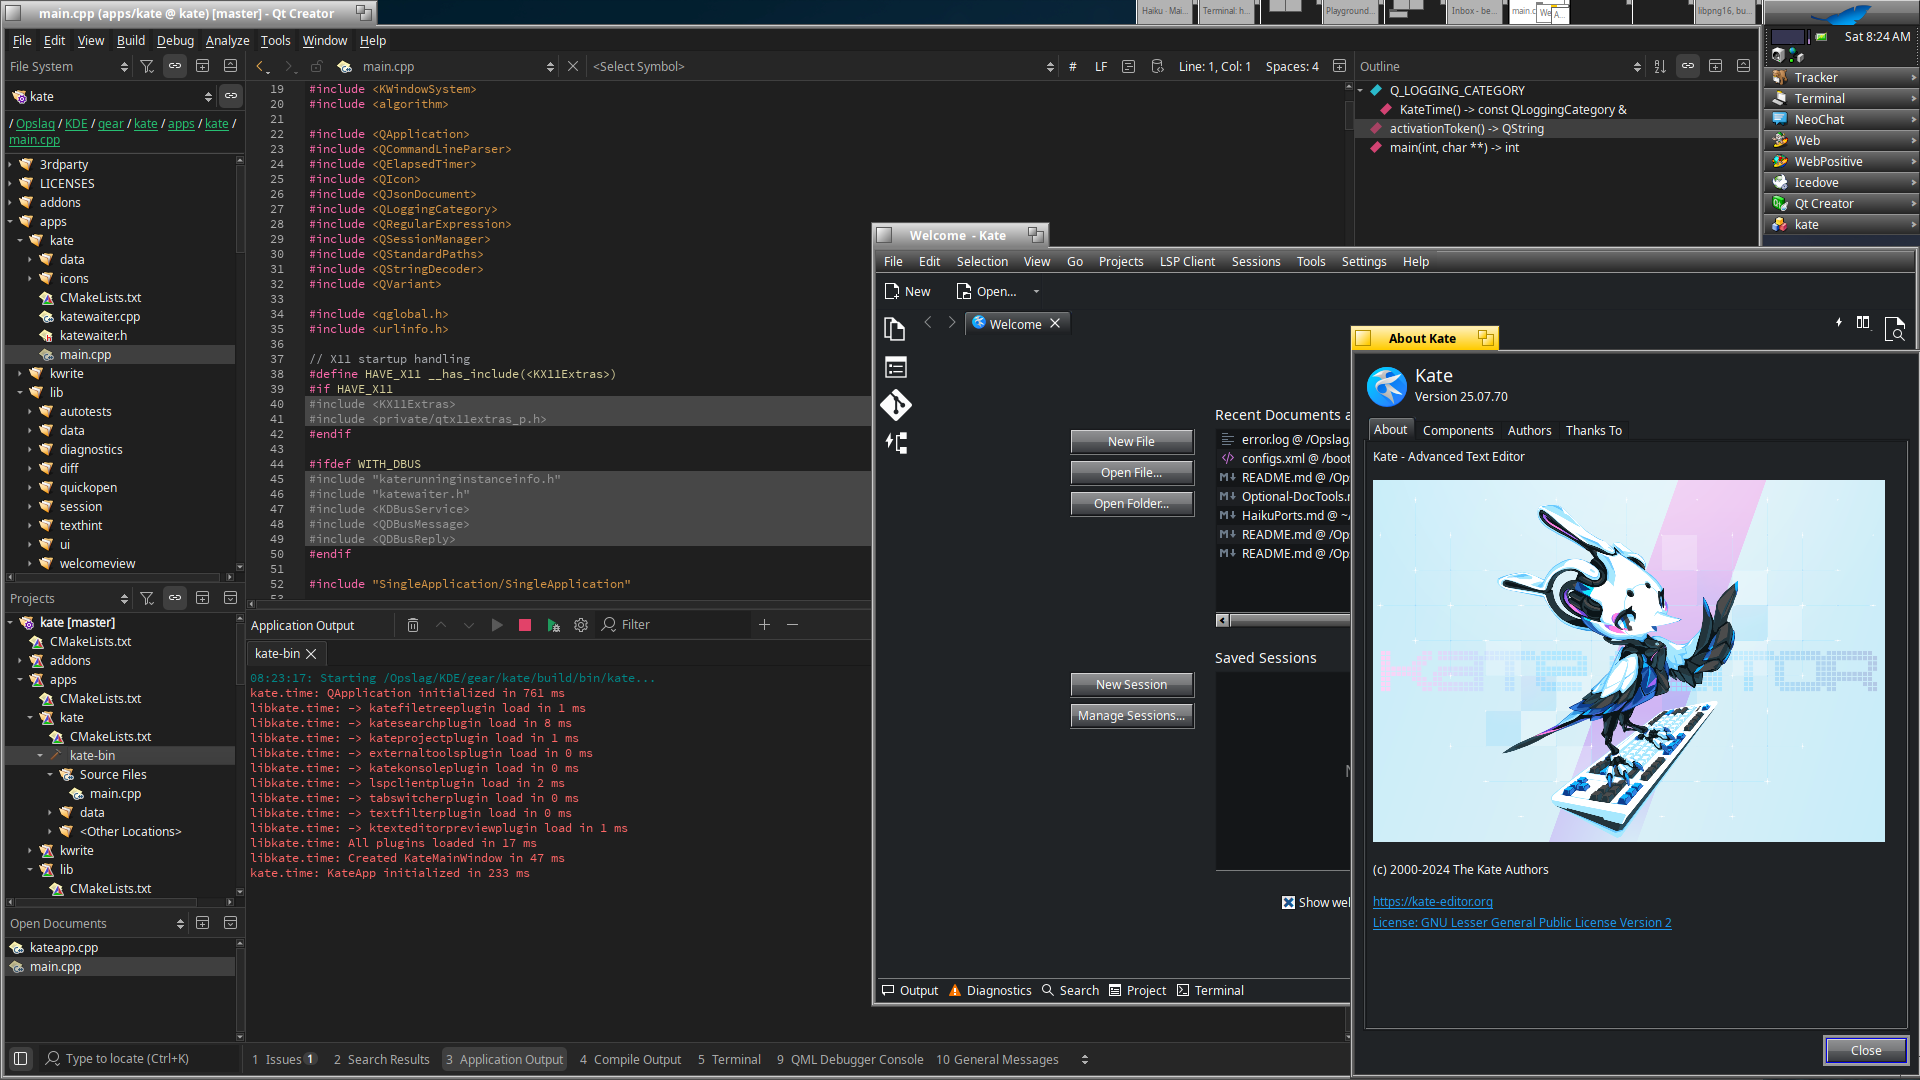The image size is (1920, 1080).
Task: Expand the kwrite folder in File System
Action: pyautogui.click(x=20, y=373)
